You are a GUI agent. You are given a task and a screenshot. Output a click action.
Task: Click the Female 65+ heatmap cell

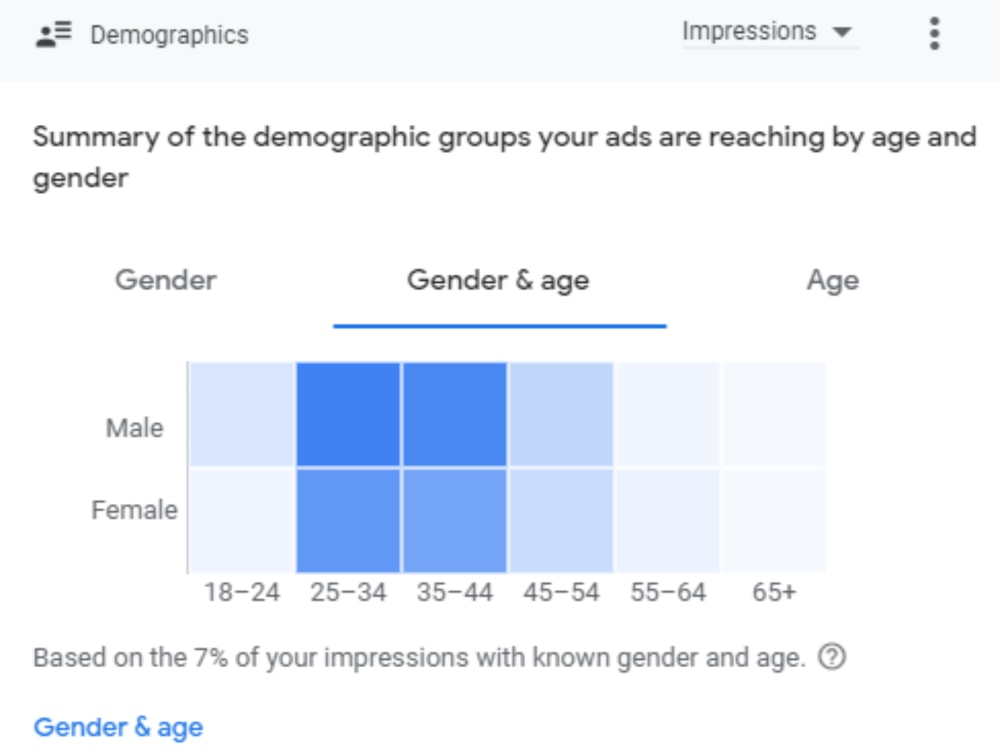pyautogui.click(x=774, y=521)
